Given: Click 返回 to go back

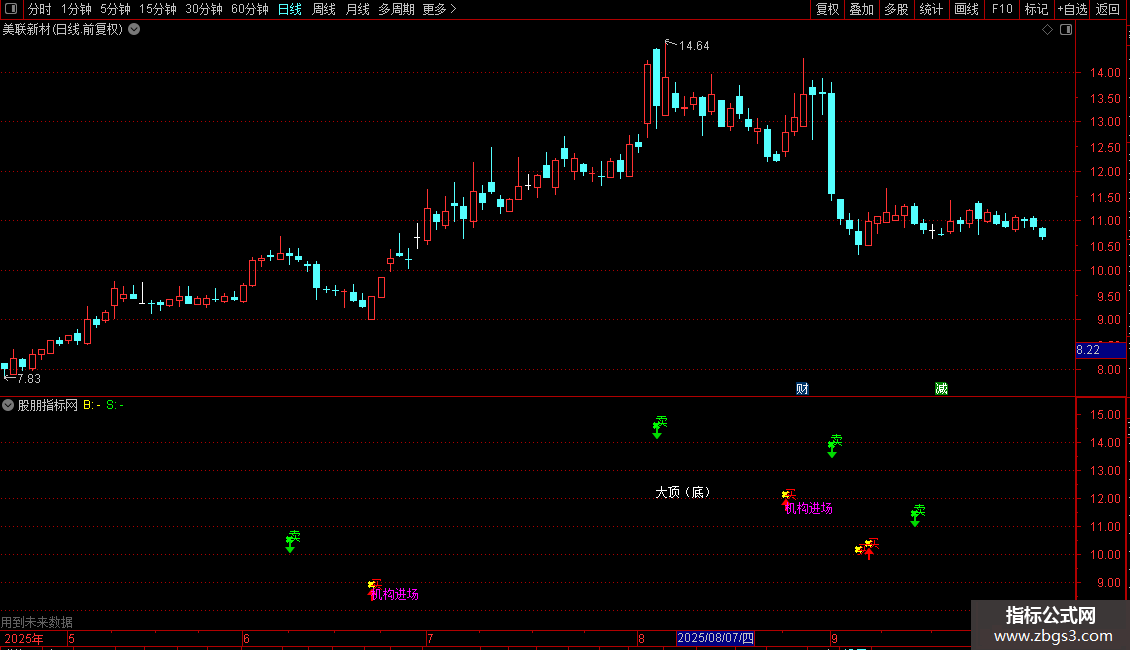Looking at the screenshot, I should 1108,9.
